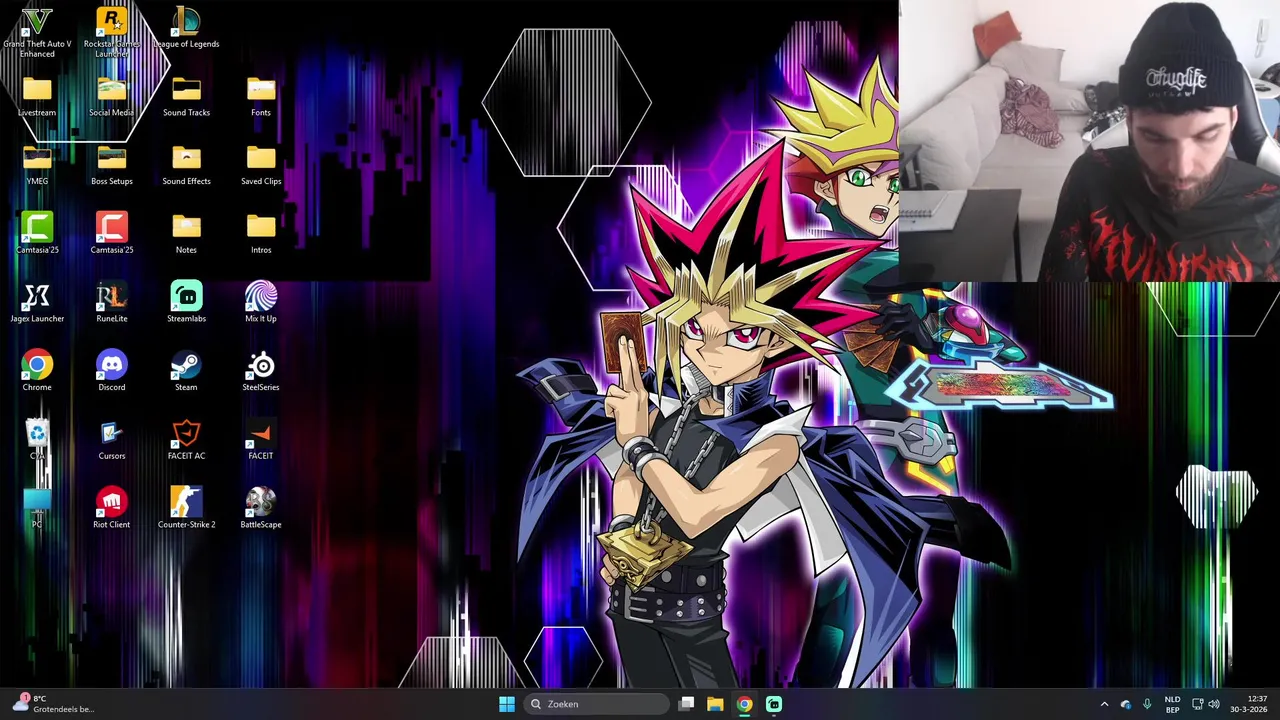Open the weather widget showing 8°C
Viewport: 1280px width, 720px height.
(55, 704)
